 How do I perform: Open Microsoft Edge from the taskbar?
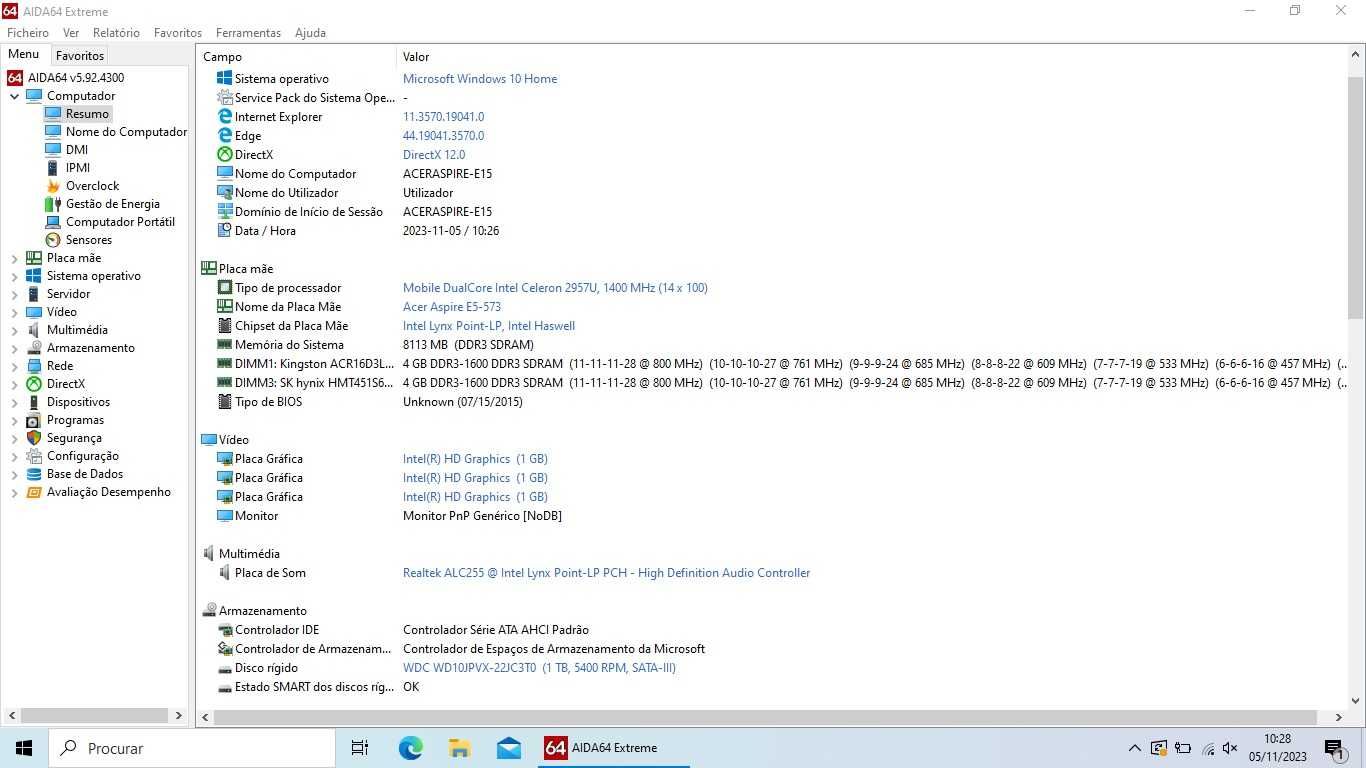(x=410, y=748)
